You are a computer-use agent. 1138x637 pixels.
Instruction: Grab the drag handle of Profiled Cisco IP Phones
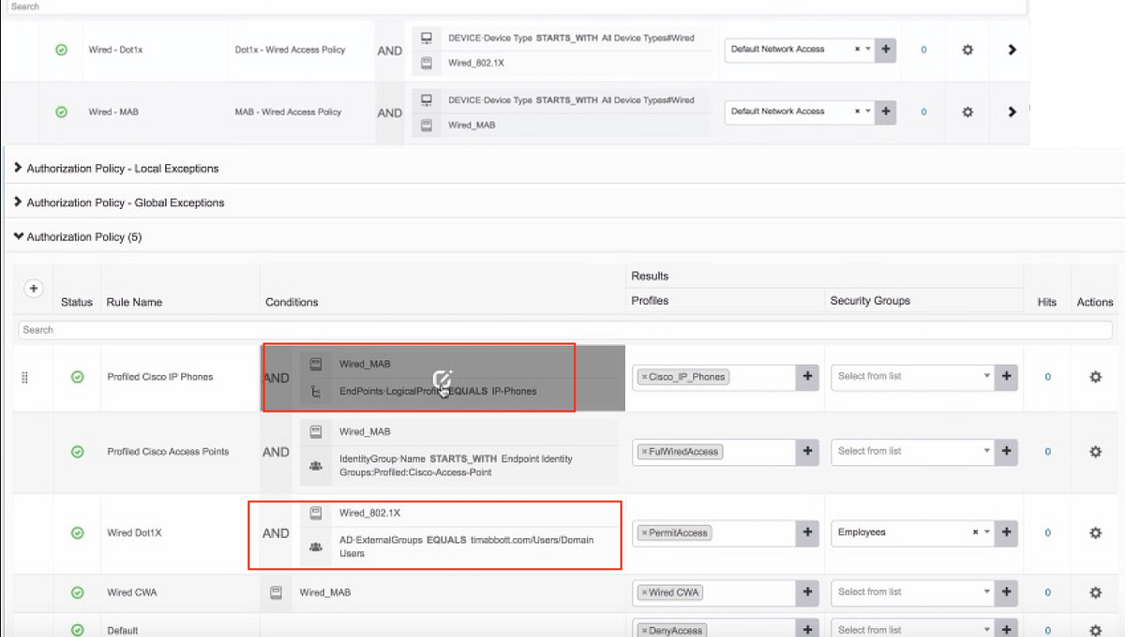click(x=25, y=377)
